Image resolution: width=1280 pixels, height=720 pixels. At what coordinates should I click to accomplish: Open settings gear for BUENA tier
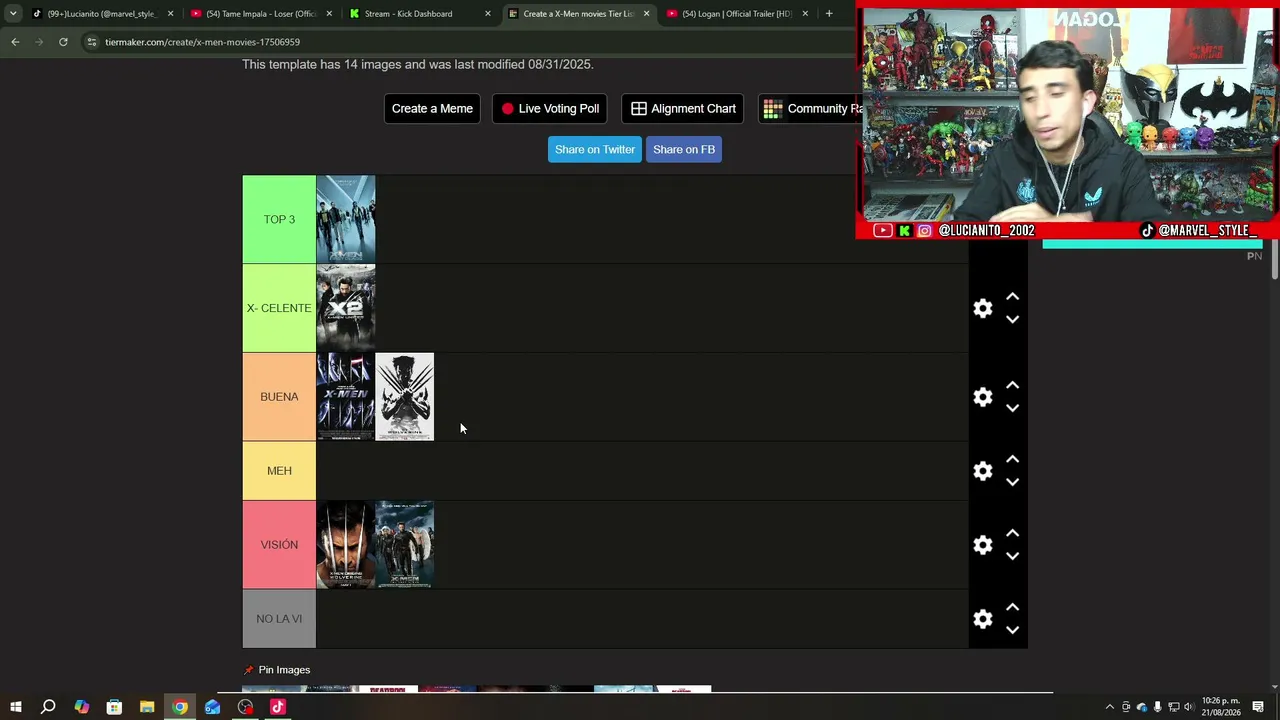tap(983, 397)
